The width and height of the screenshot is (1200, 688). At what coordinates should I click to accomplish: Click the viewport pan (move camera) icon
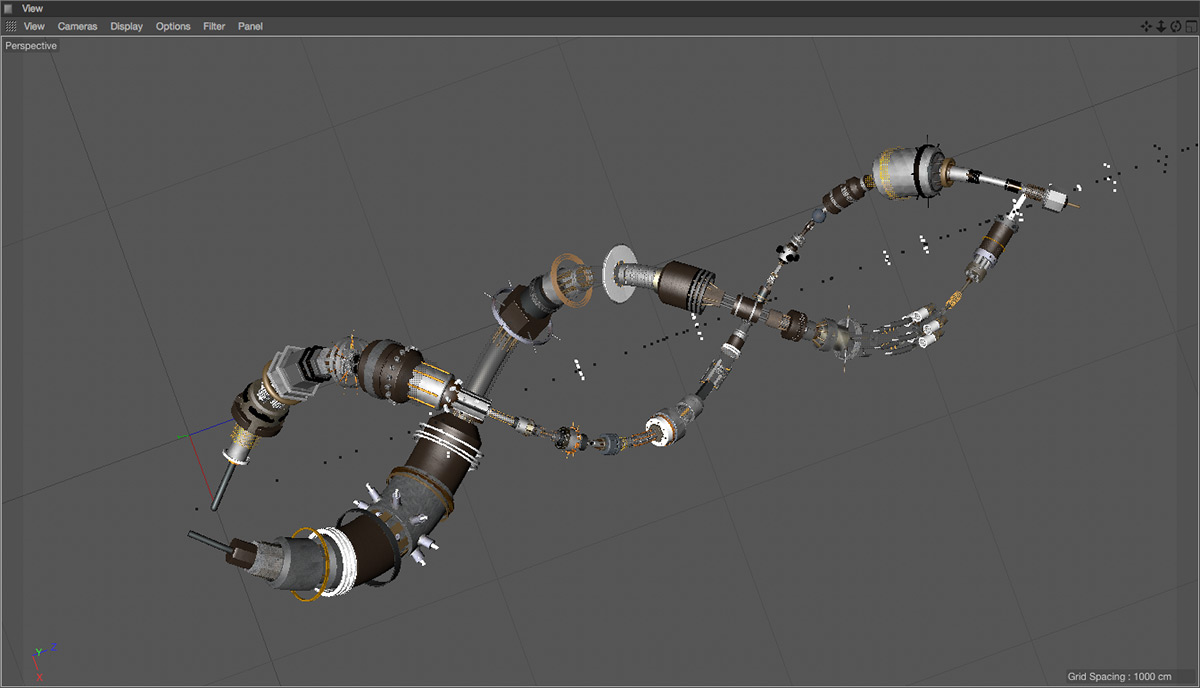(x=1147, y=26)
